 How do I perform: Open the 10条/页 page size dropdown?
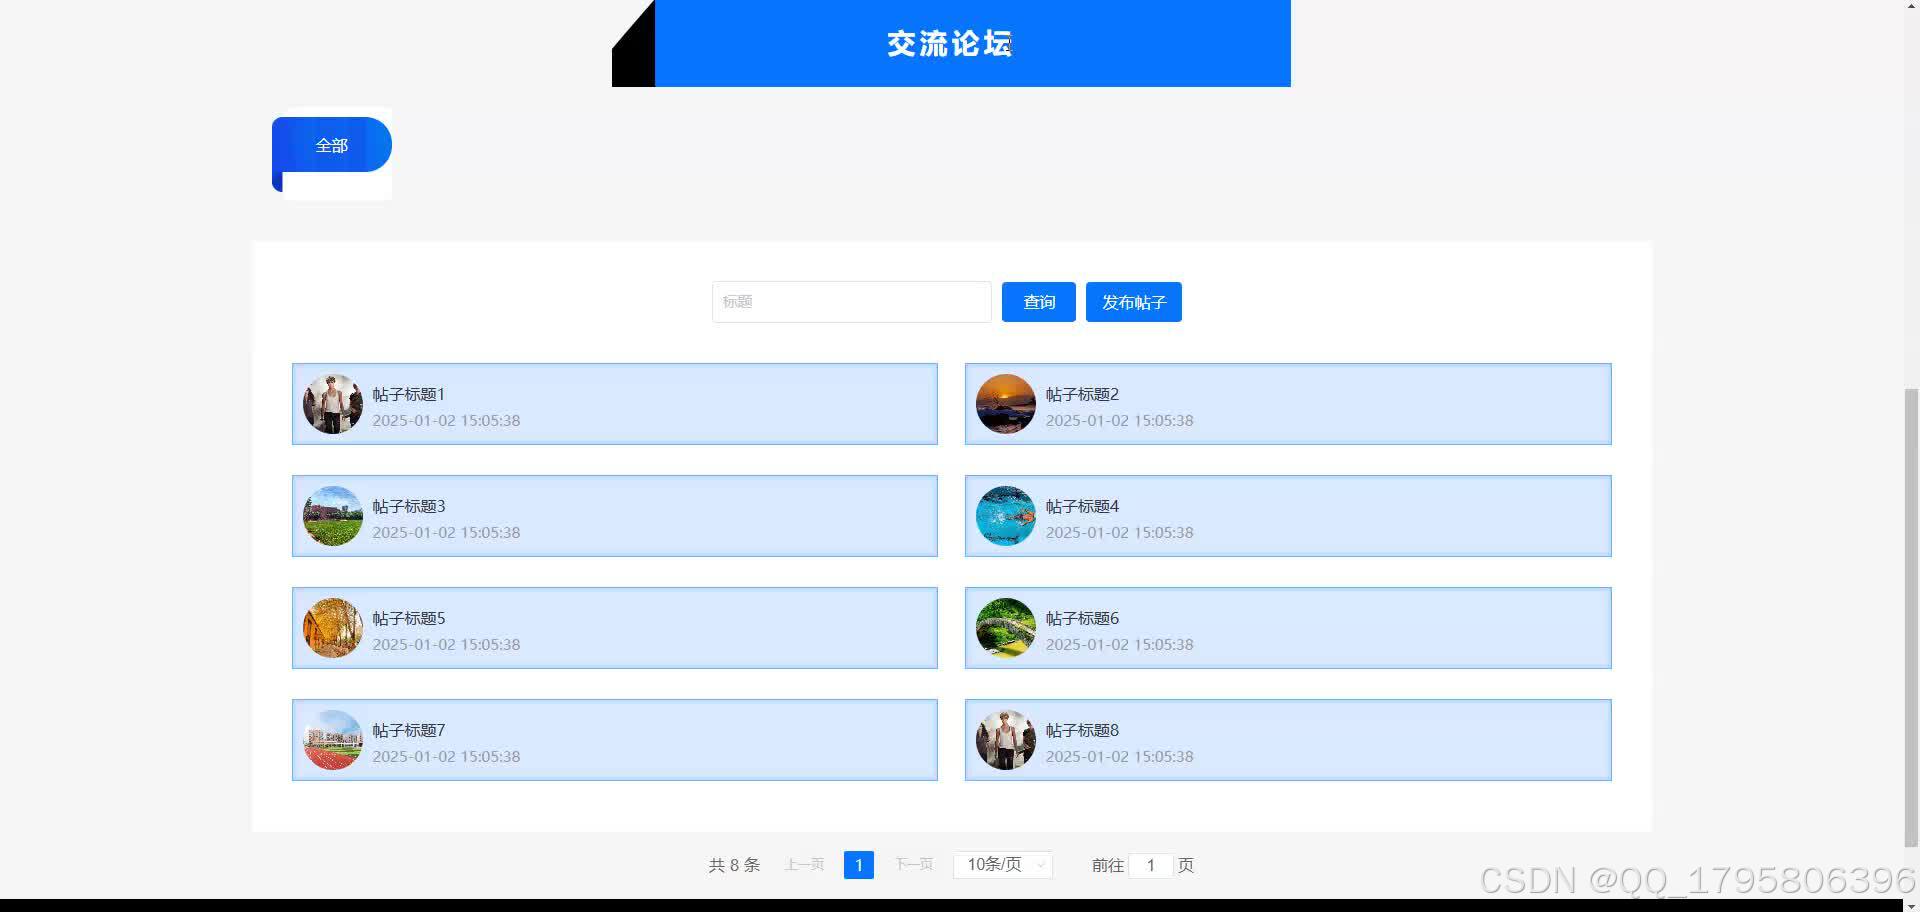click(1003, 865)
